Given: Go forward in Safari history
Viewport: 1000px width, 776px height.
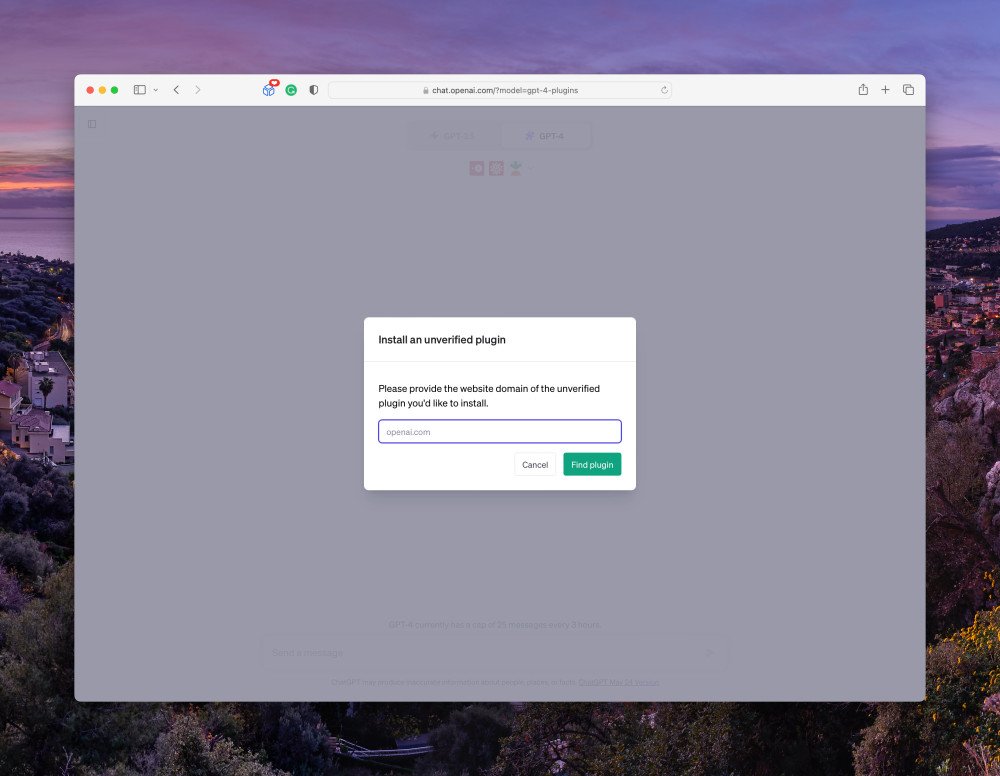Looking at the screenshot, I should pos(198,90).
